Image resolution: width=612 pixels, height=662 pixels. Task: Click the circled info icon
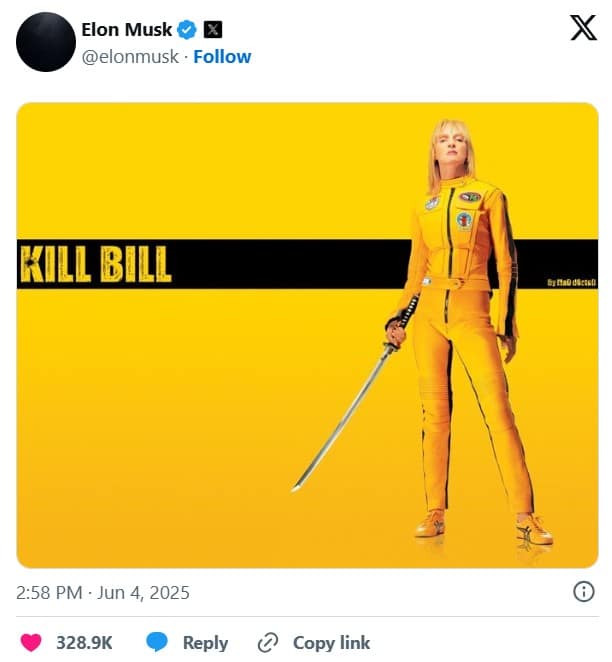(x=583, y=592)
